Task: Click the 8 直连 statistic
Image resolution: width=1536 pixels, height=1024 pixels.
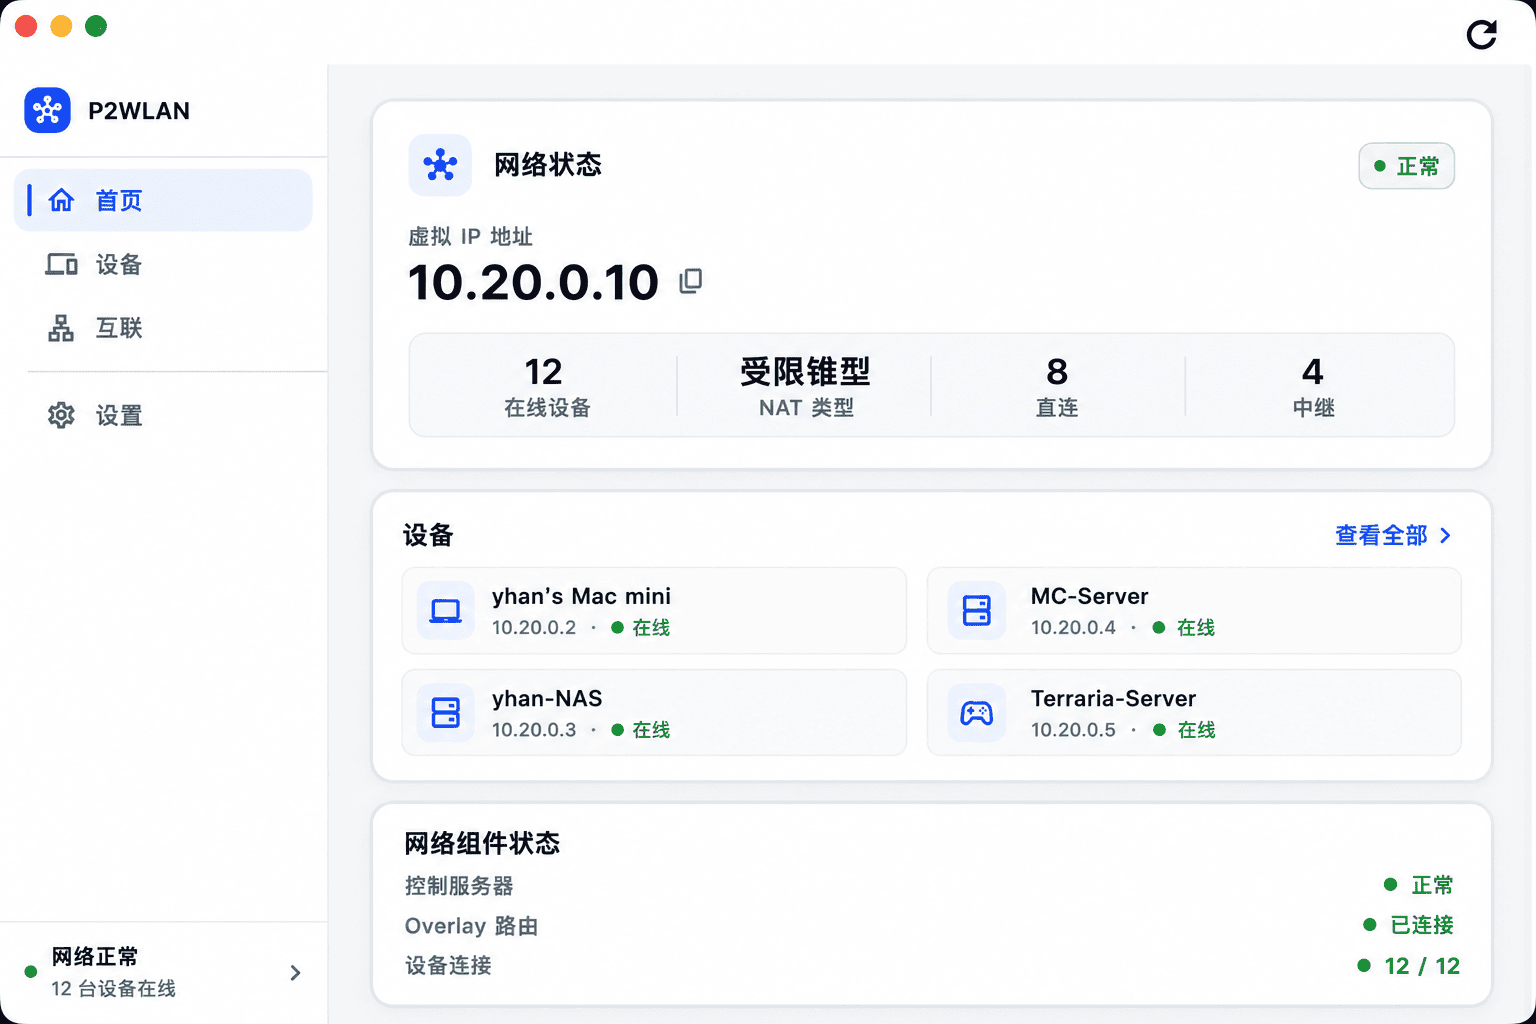Action: click(1057, 385)
